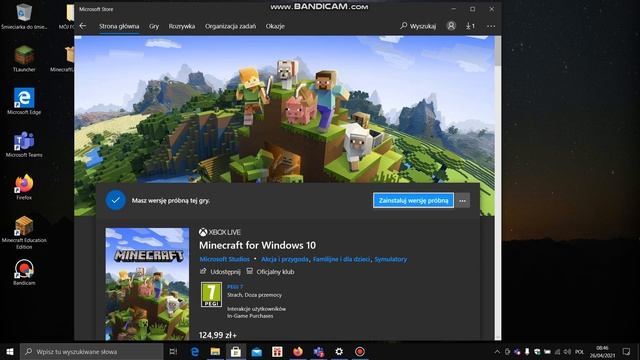Viewport: 640px width, 360px height.
Task: Click POL language indicator in tray
Action: point(580,351)
